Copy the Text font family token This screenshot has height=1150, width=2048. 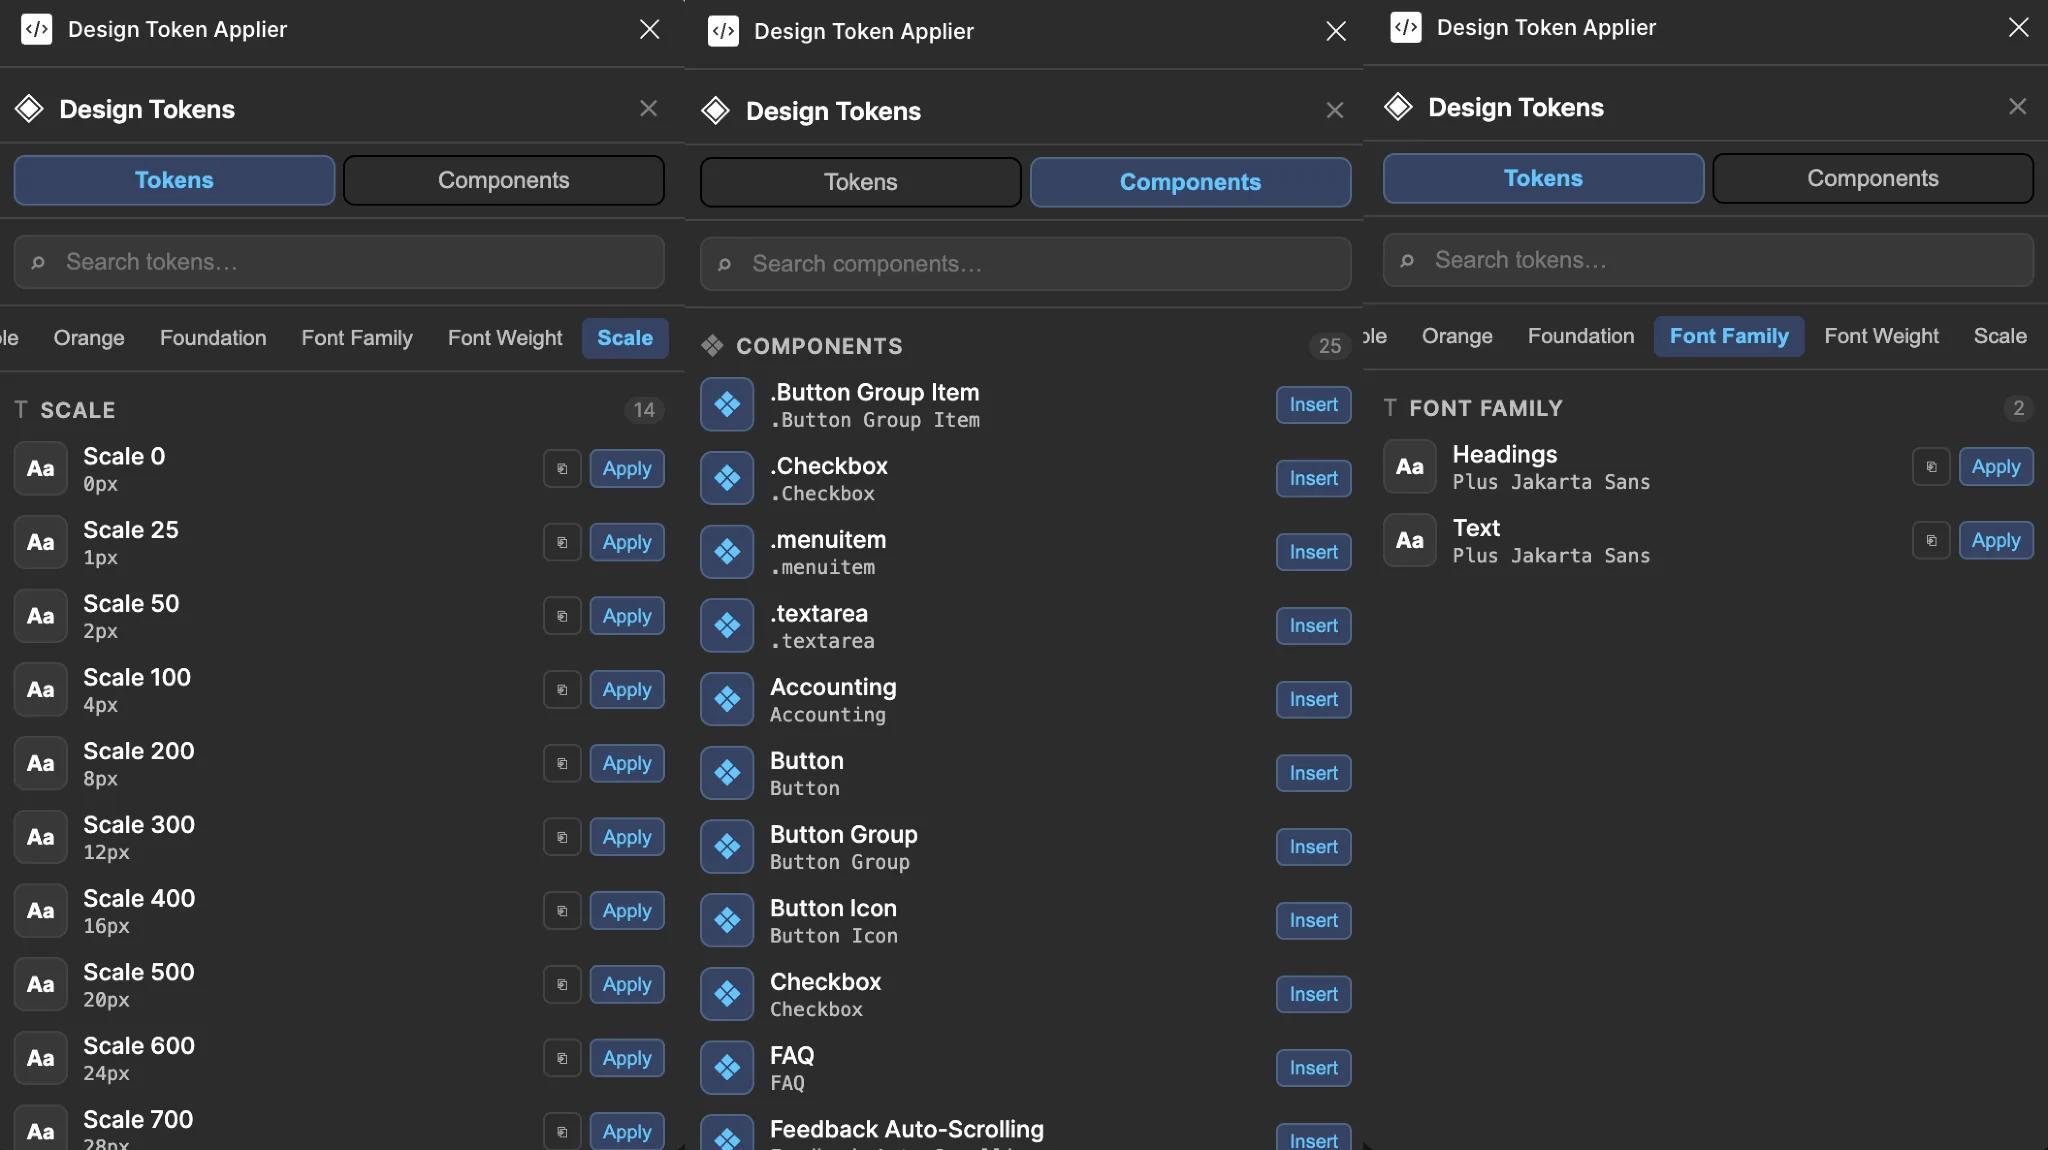click(x=1931, y=541)
